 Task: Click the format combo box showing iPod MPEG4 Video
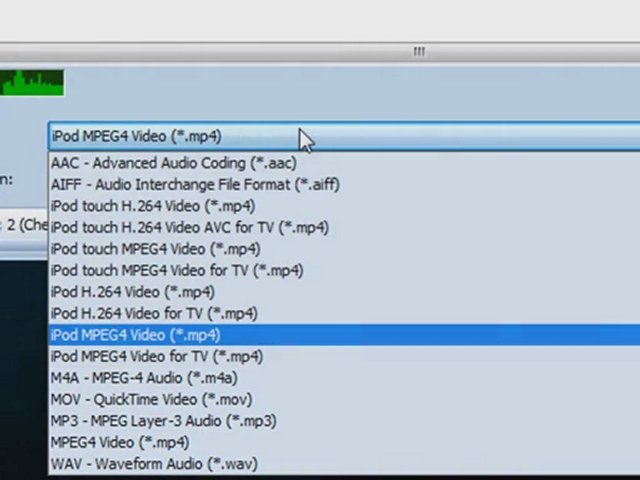click(340, 136)
